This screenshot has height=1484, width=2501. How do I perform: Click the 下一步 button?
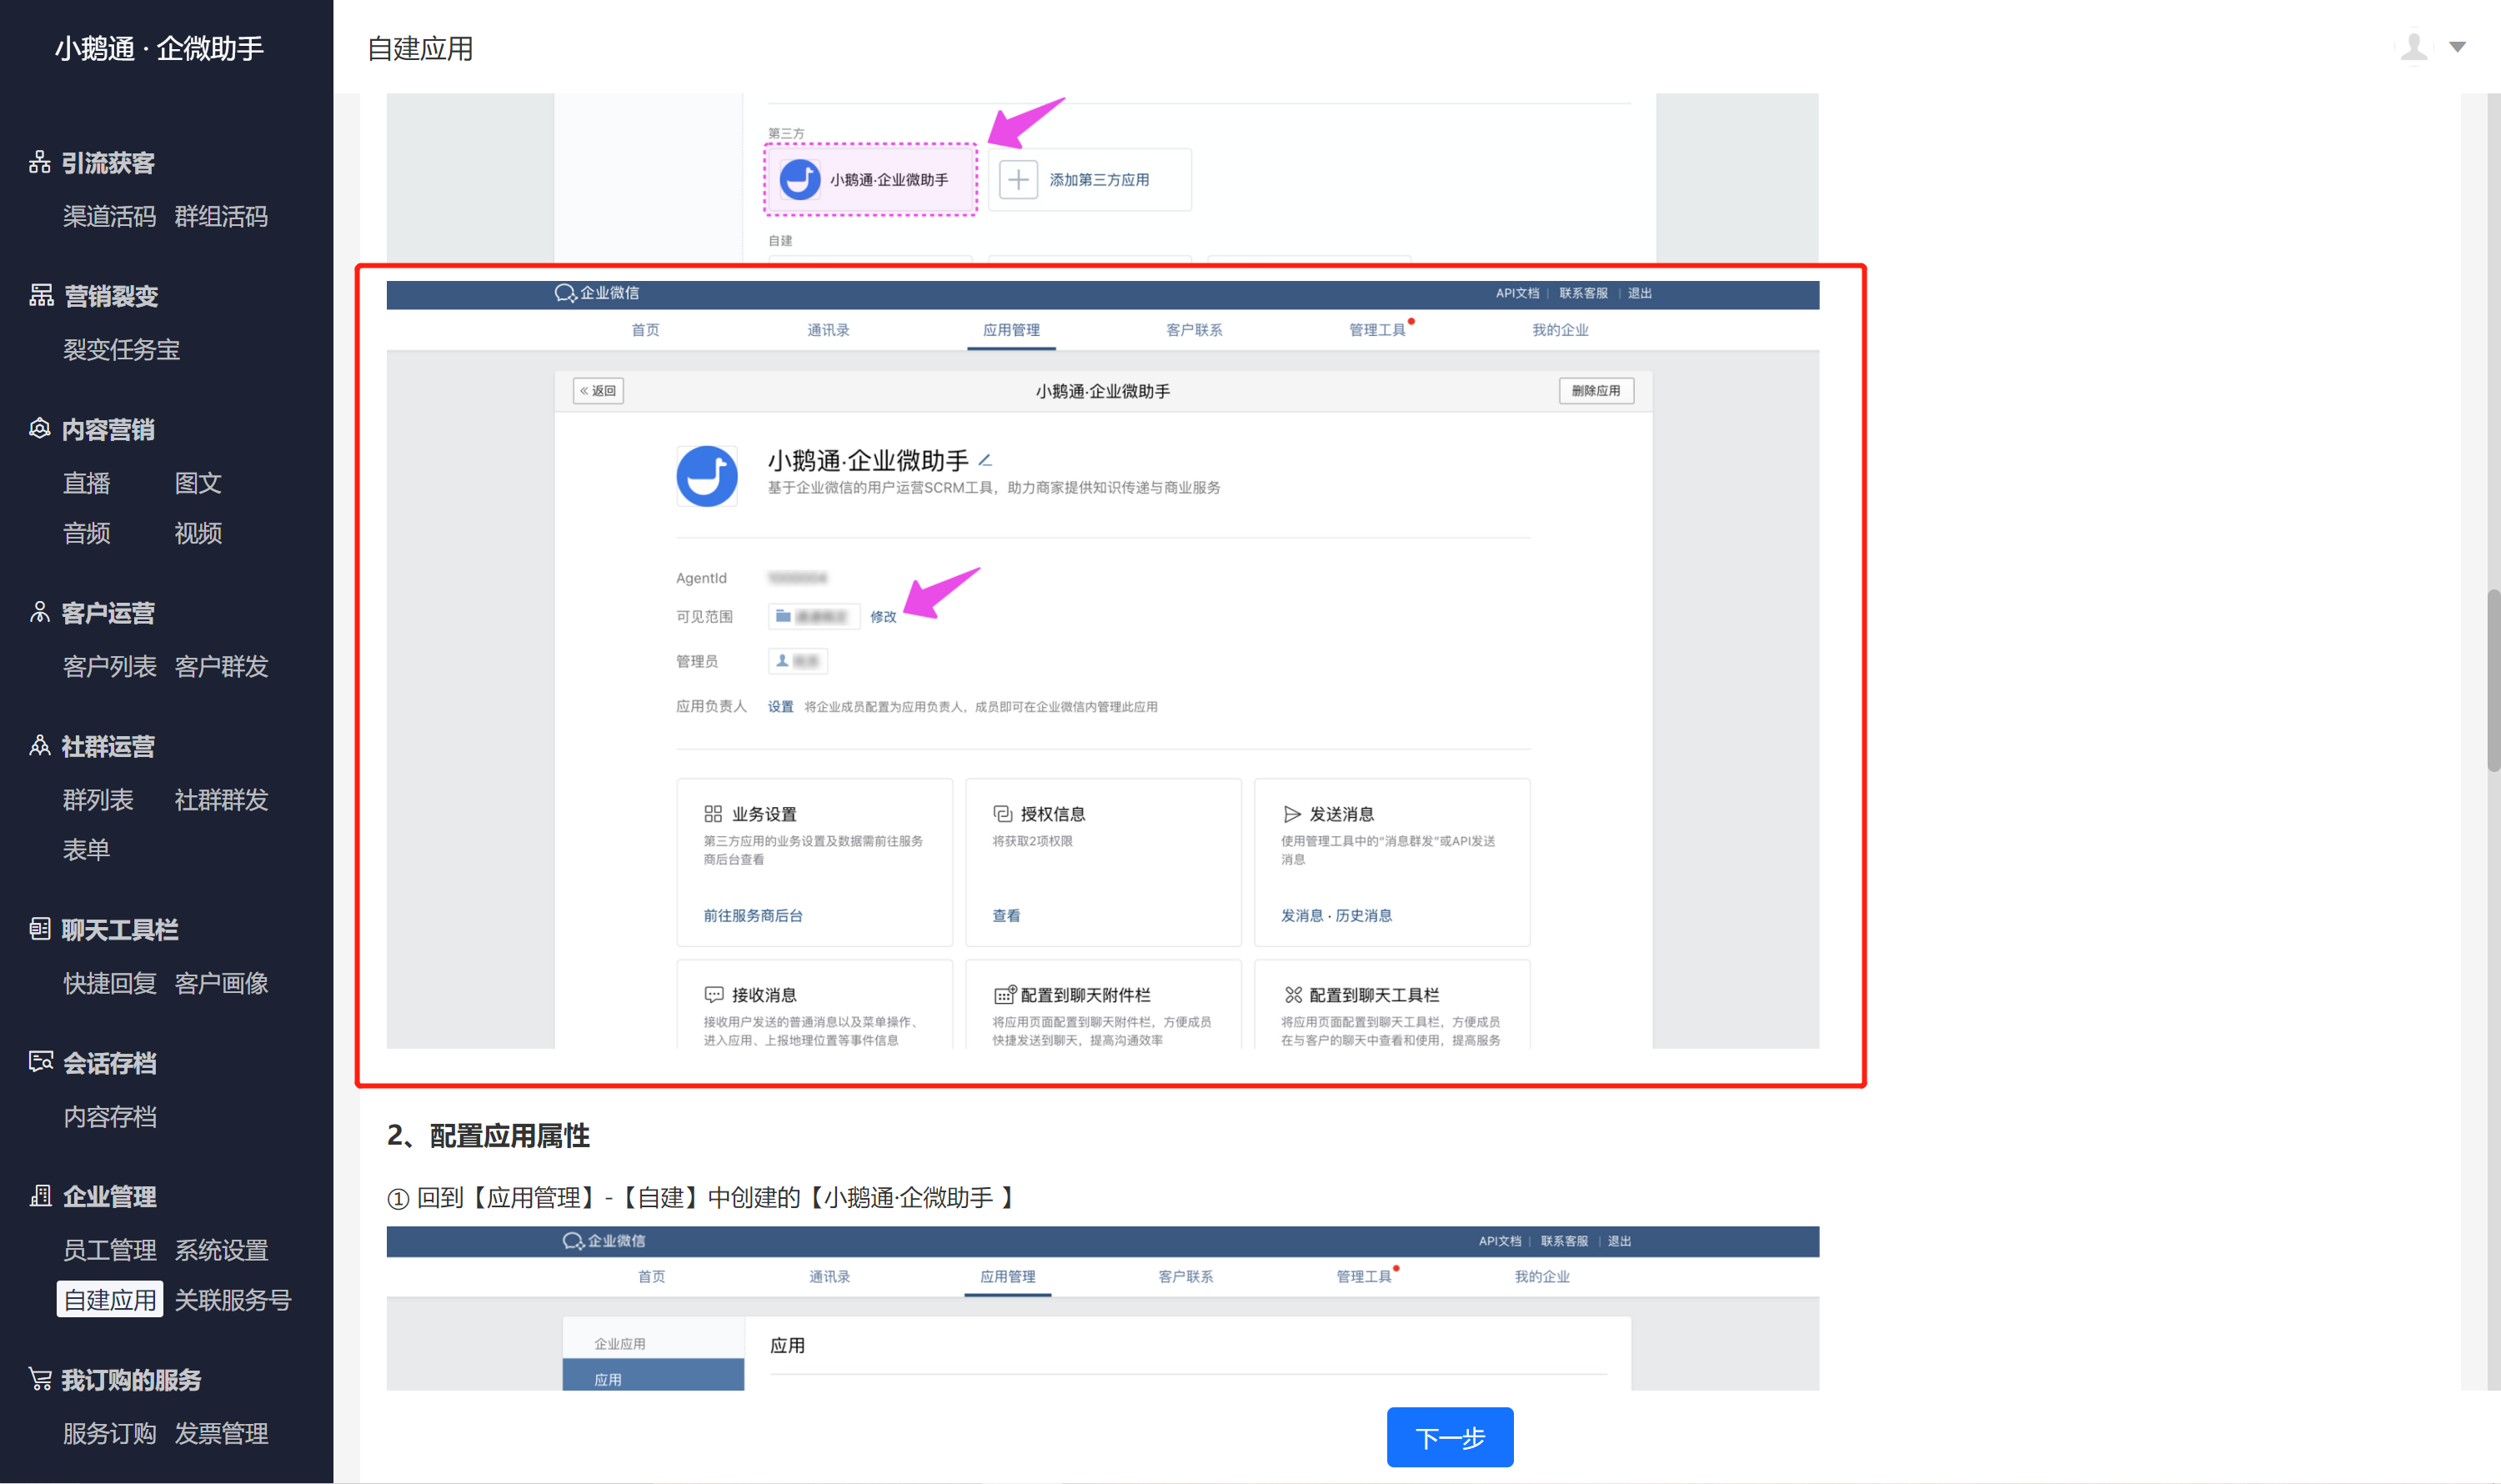coord(1450,1437)
